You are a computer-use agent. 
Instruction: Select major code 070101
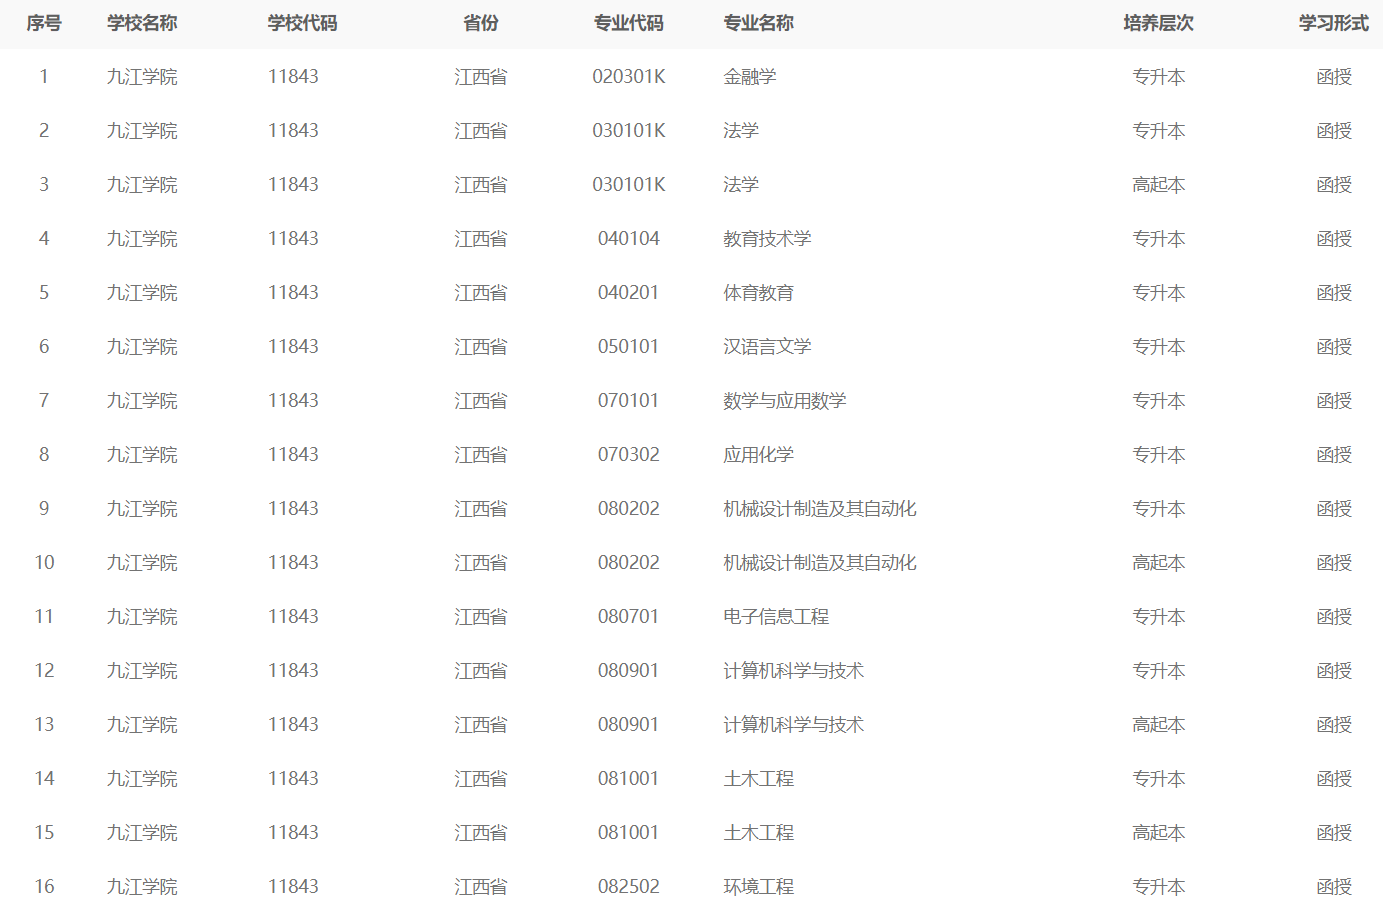point(629,401)
